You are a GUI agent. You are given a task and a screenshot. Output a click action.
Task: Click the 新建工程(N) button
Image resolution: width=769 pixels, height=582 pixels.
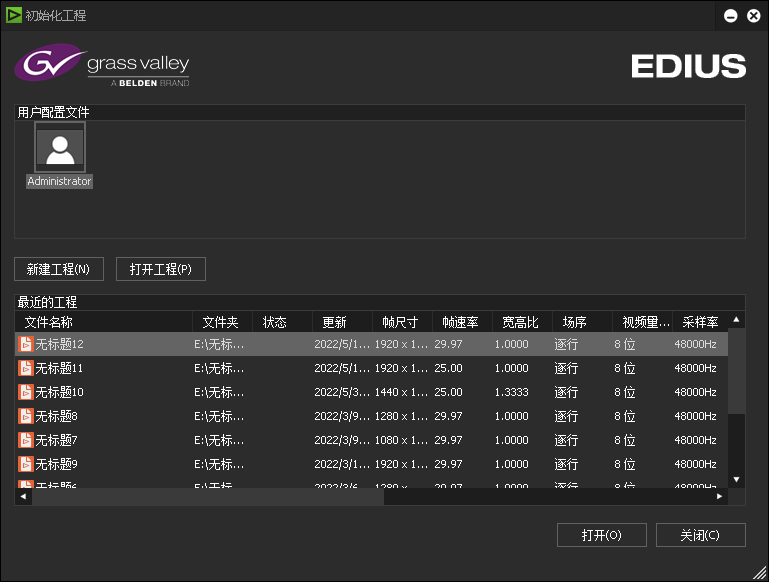(x=59, y=269)
